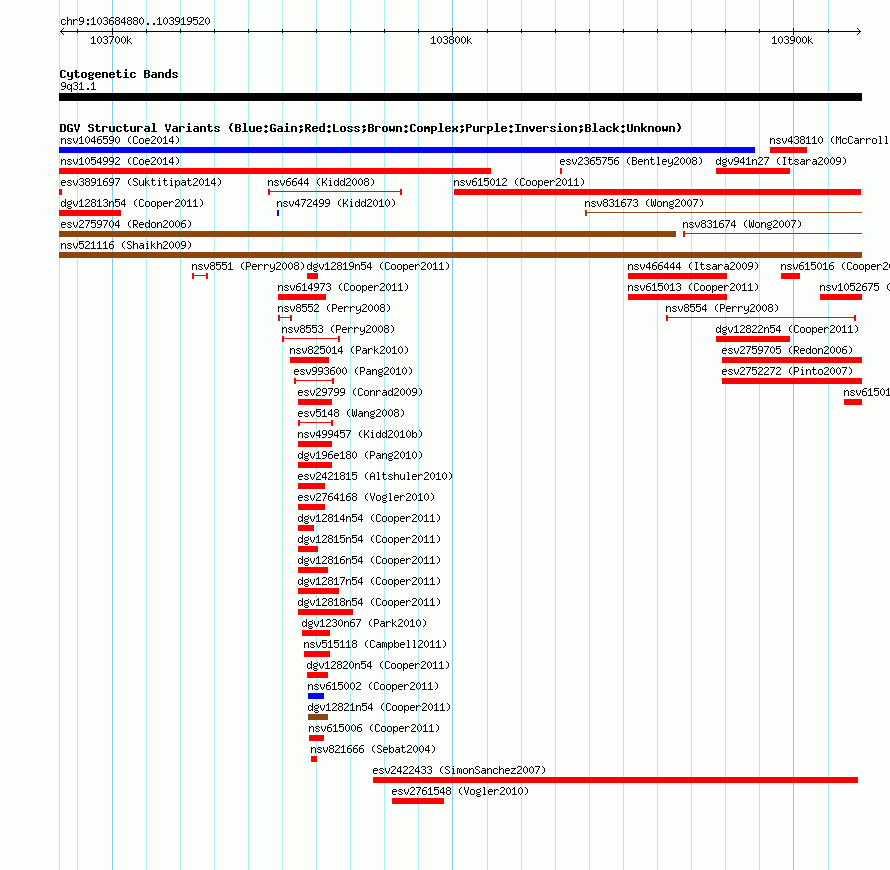Open esv993600 (Pang2010) variant
This screenshot has width=890, height=870.
click(x=353, y=371)
